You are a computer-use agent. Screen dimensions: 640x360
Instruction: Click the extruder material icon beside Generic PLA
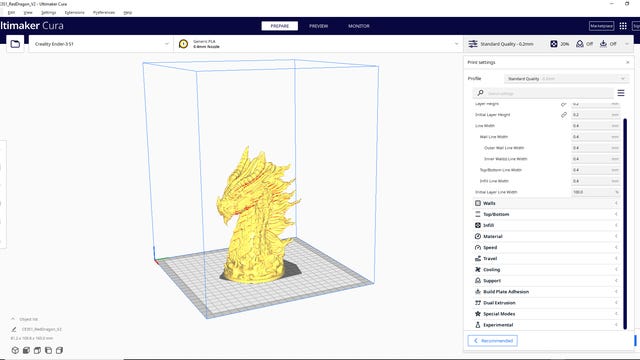[183, 44]
